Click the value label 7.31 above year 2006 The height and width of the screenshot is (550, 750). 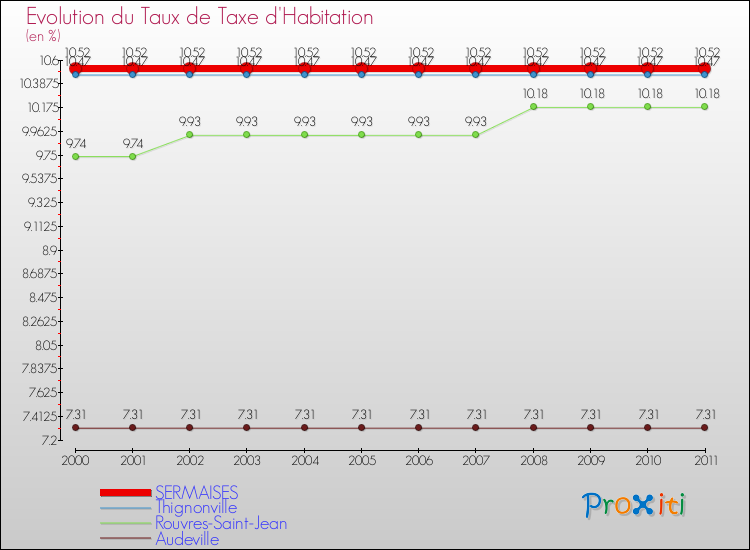pyautogui.click(x=419, y=414)
